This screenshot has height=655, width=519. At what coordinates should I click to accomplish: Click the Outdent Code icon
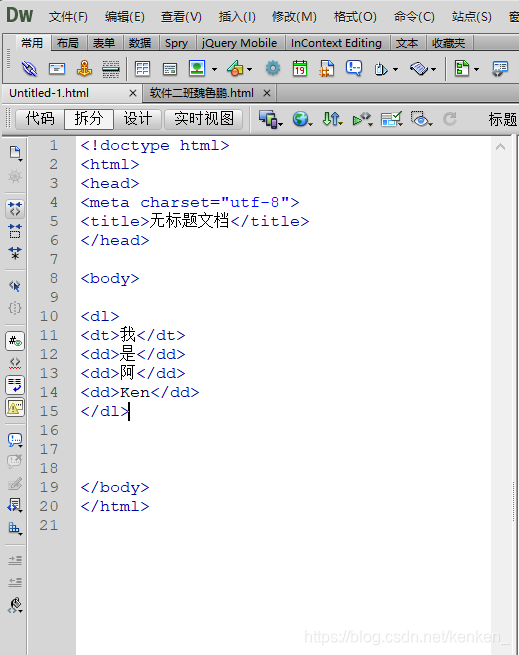[x=15, y=582]
